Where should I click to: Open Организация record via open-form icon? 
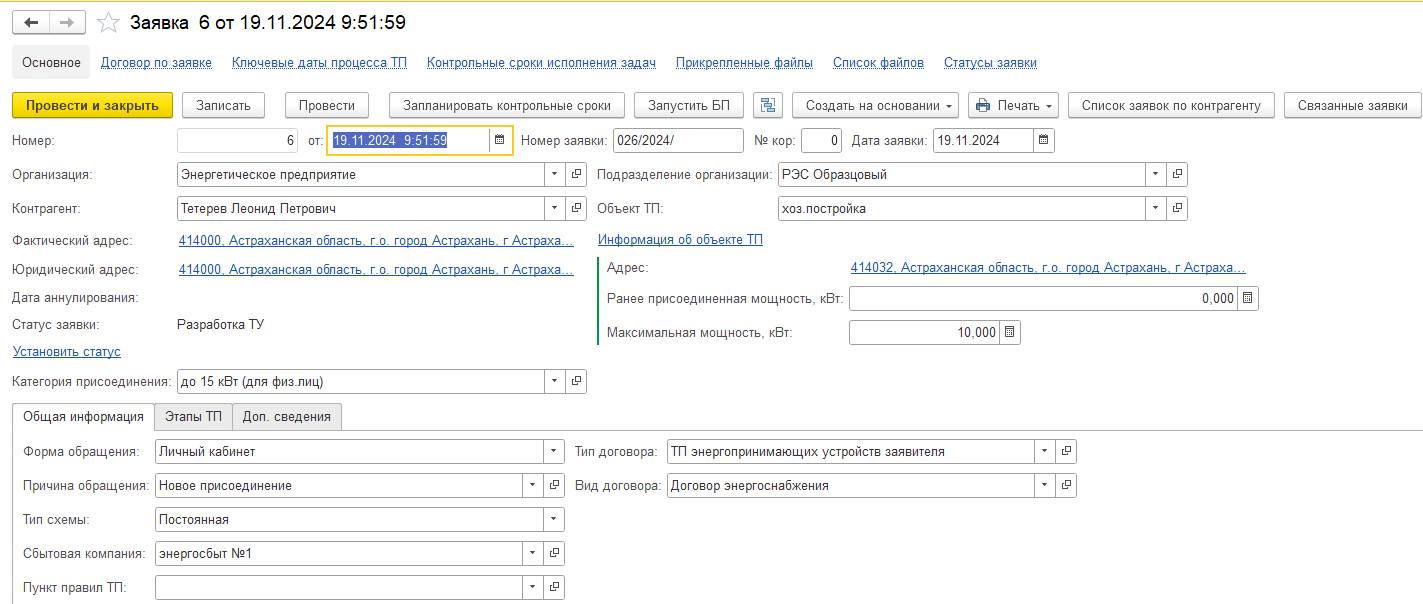[x=576, y=175]
